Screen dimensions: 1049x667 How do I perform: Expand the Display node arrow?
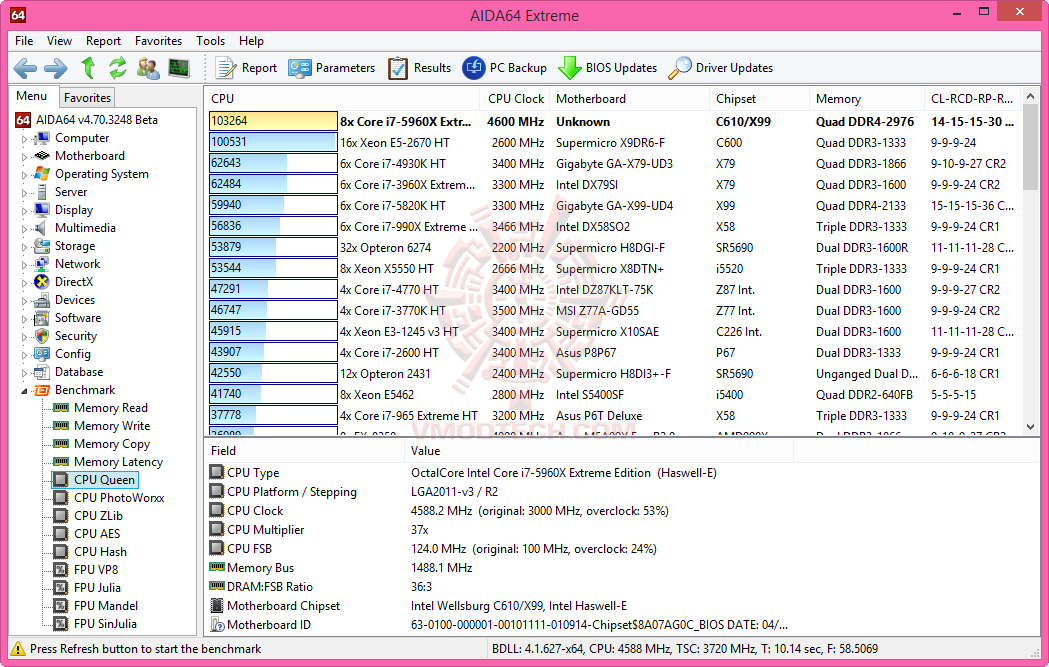(24, 211)
